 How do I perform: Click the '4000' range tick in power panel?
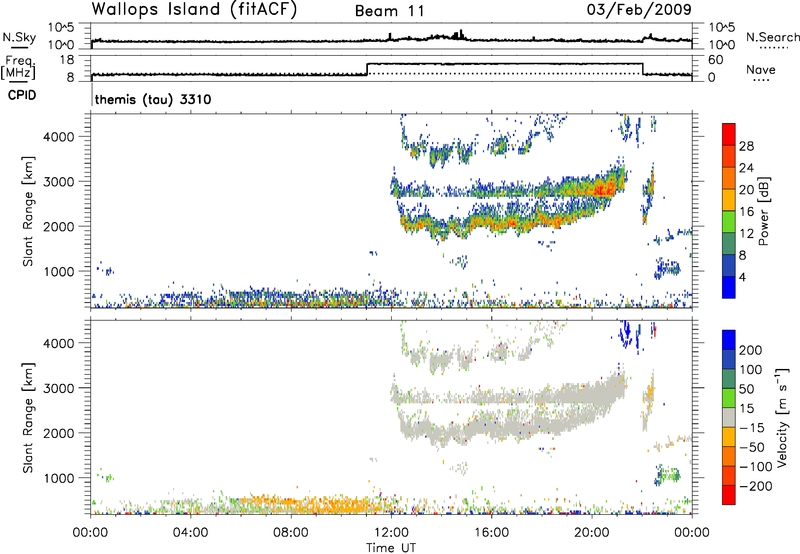(x=58, y=137)
